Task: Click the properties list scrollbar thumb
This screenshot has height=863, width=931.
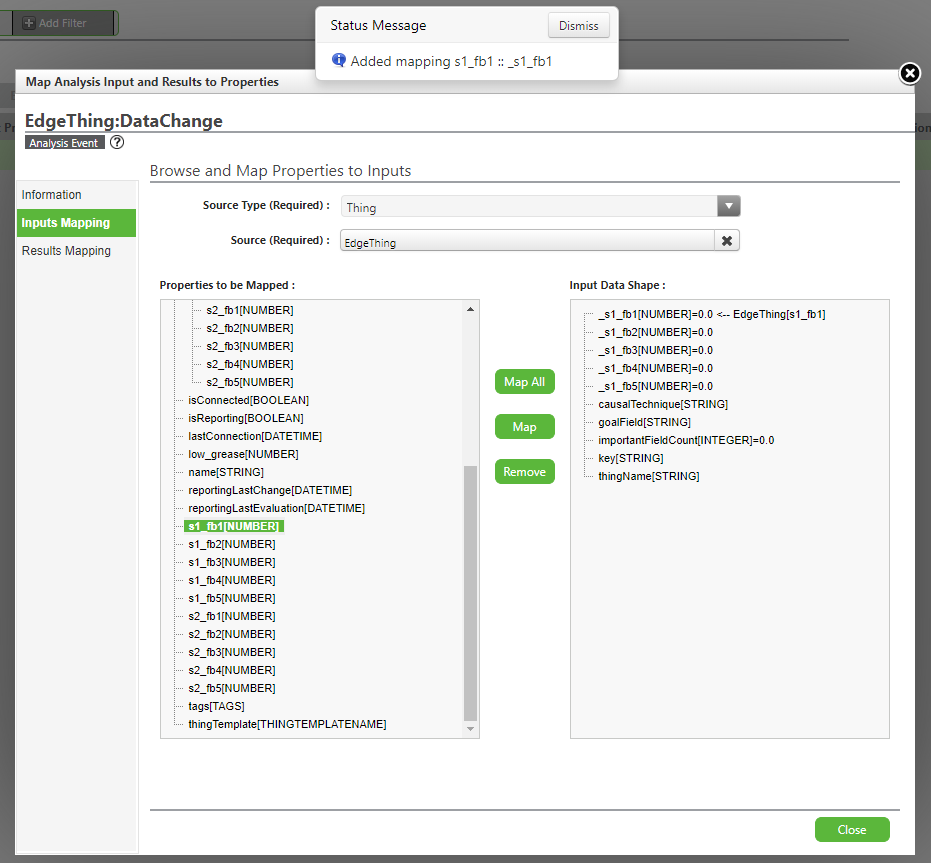Action: [x=470, y=592]
